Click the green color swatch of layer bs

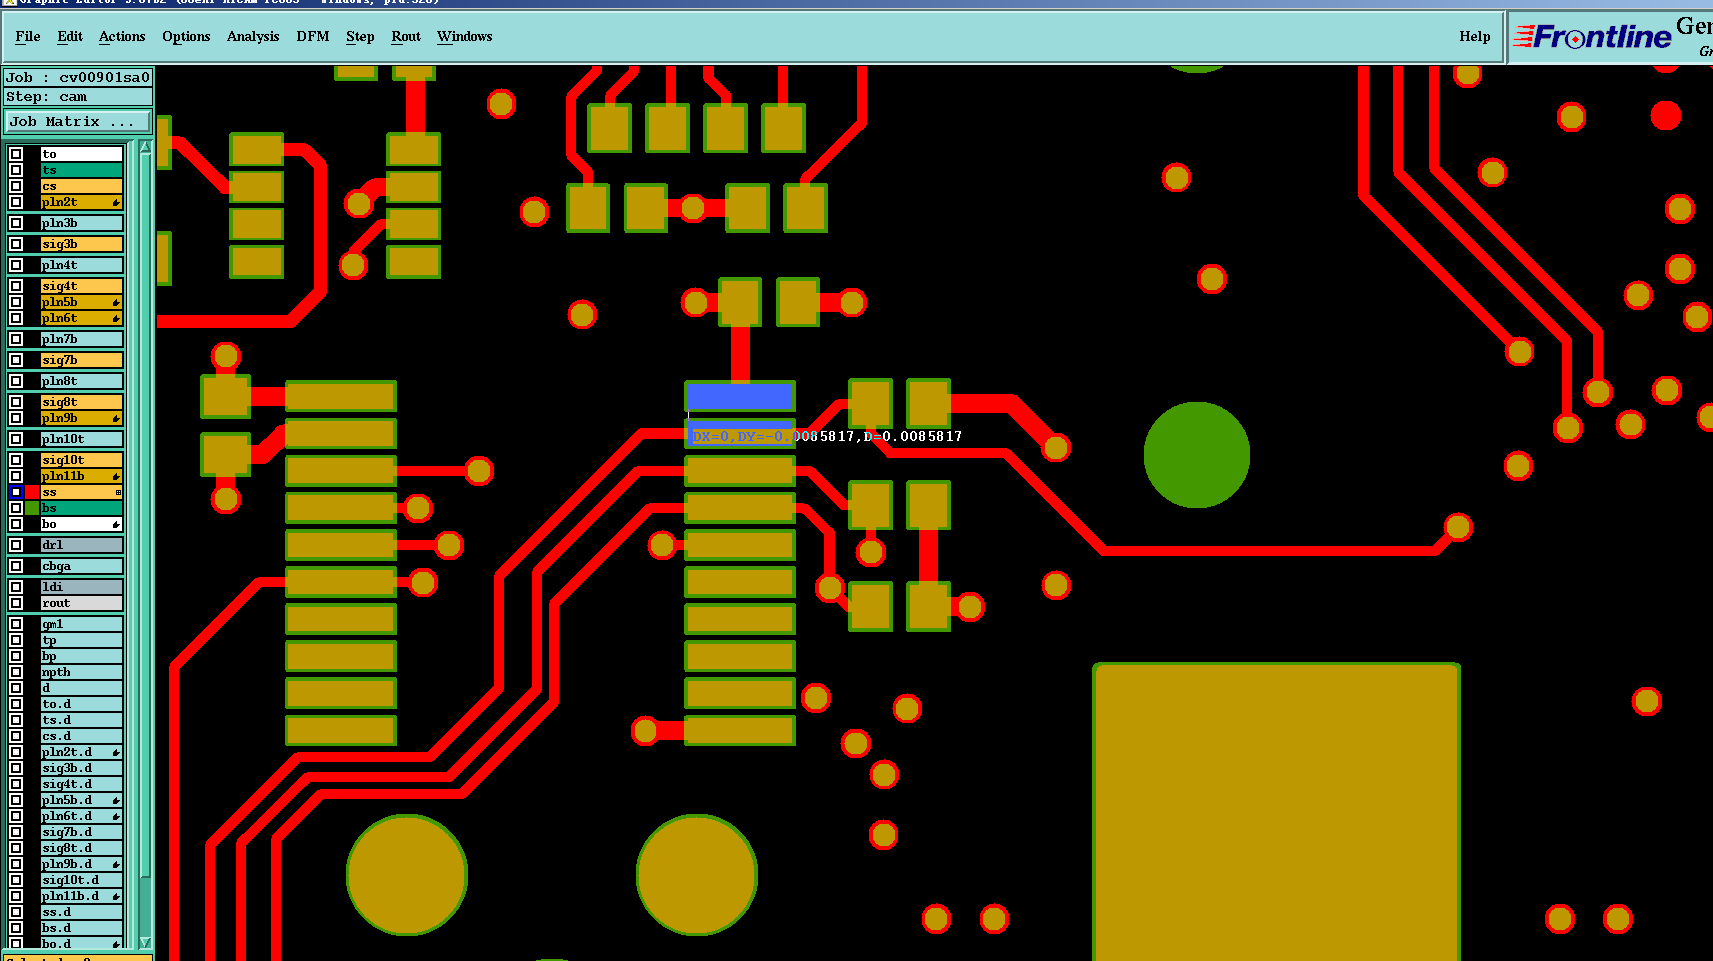point(32,508)
